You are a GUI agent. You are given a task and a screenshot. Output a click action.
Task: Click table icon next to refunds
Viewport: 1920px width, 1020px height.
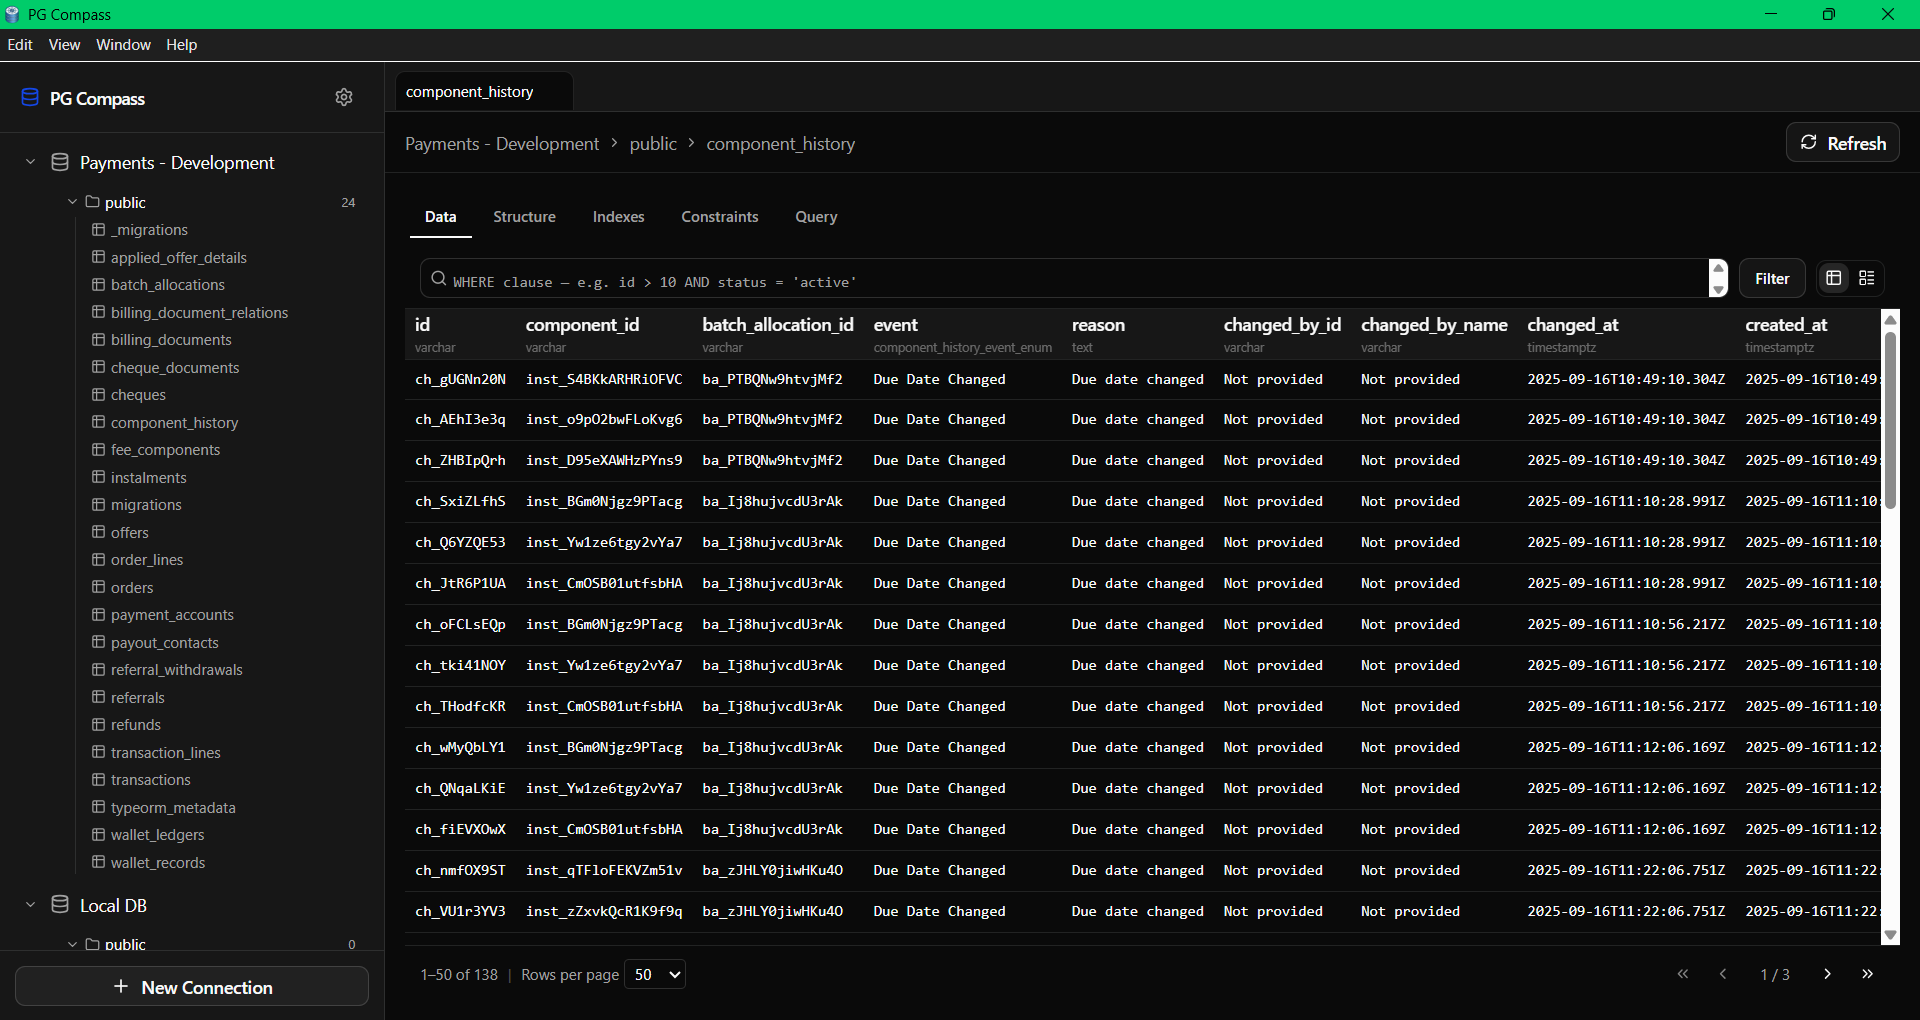click(98, 724)
